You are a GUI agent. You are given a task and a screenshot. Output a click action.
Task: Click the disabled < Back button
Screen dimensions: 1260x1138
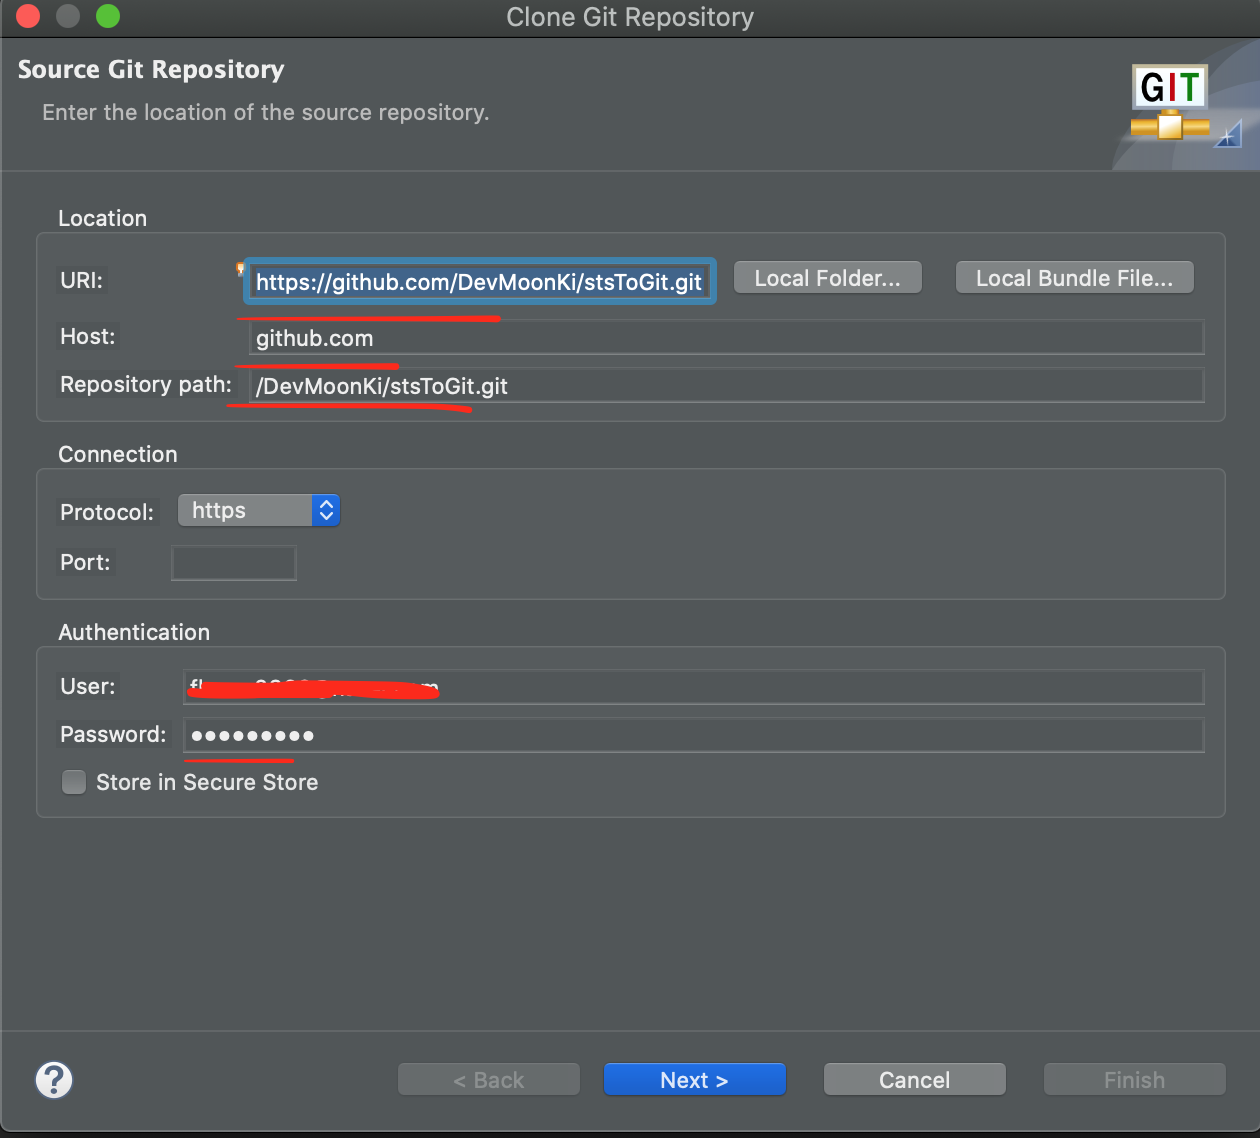(x=489, y=1080)
